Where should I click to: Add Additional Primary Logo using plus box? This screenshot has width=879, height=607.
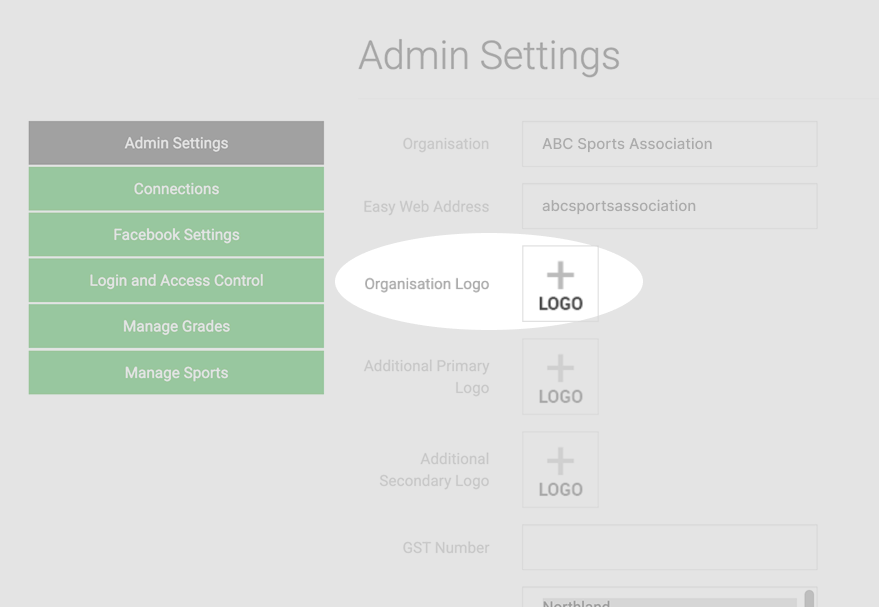[560, 377]
